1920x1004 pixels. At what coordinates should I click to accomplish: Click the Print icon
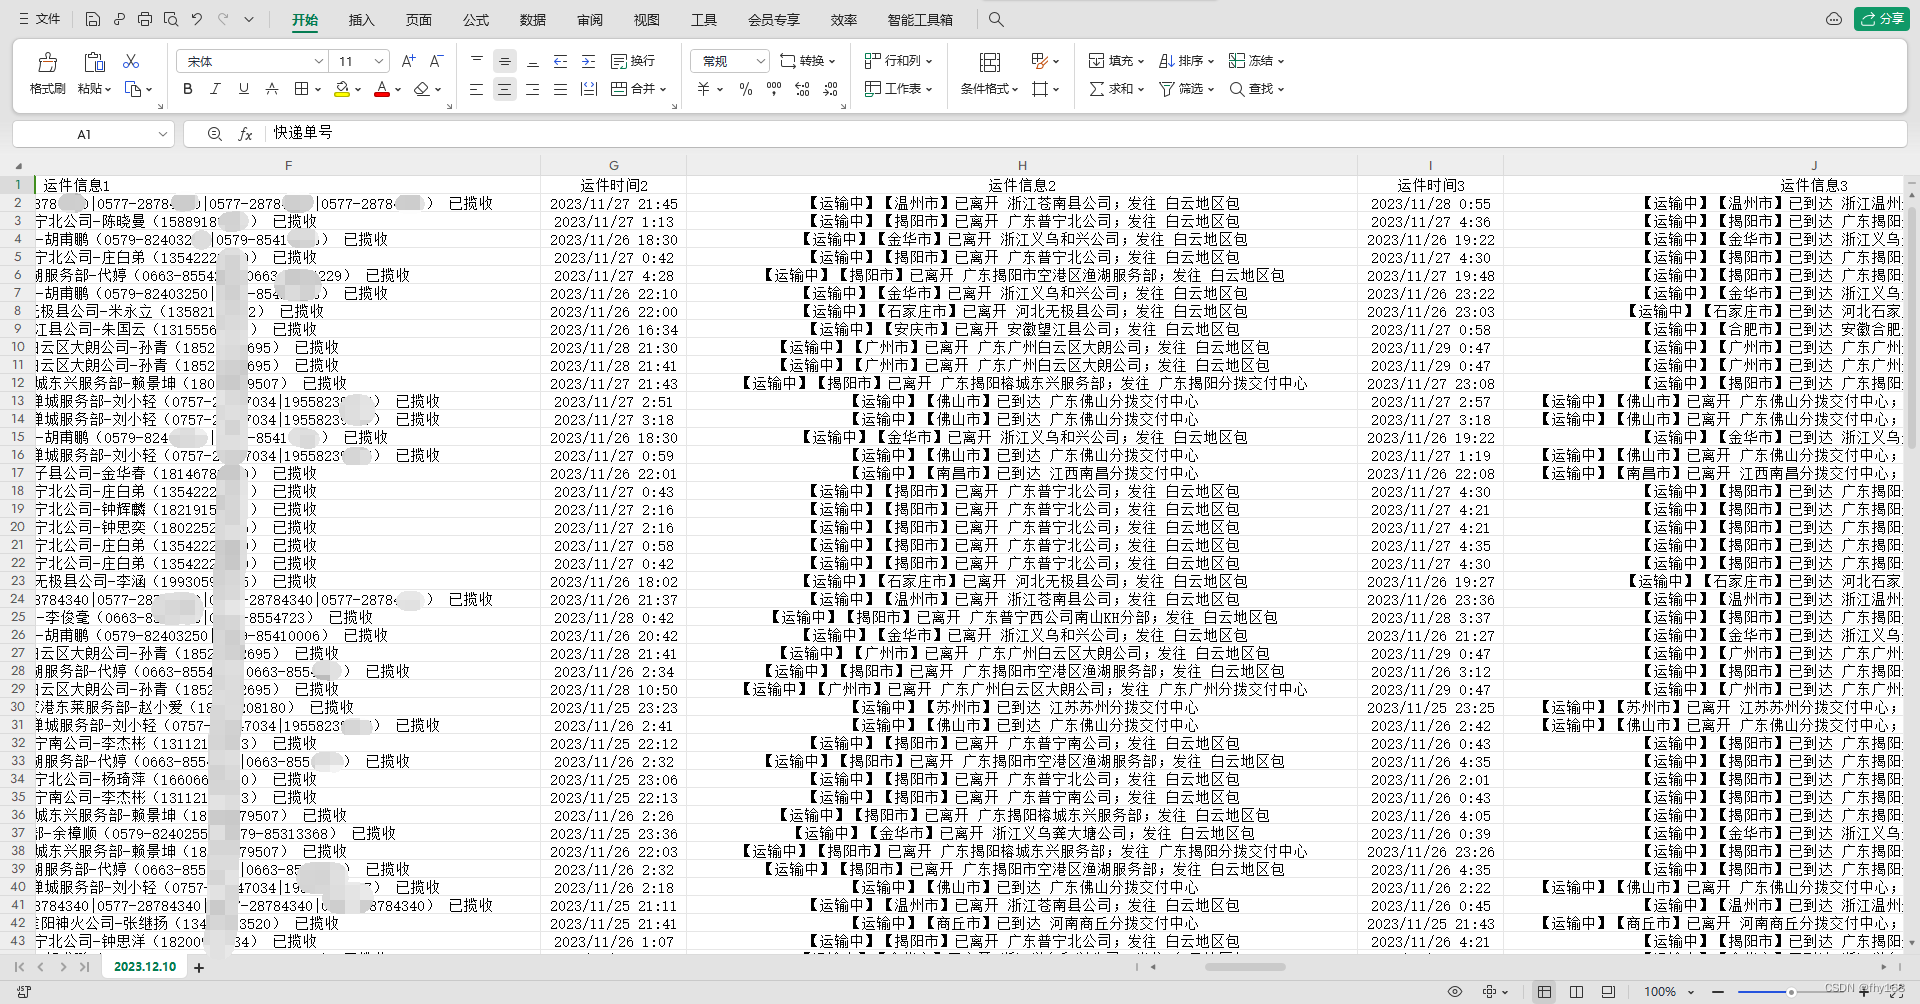pyautogui.click(x=145, y=19)
